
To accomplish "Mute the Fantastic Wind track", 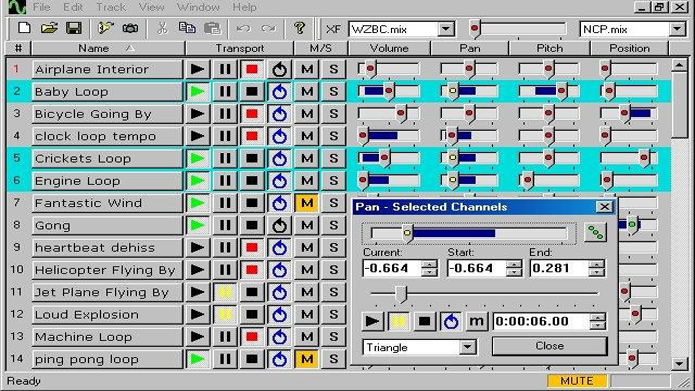I will pos(307,203).
